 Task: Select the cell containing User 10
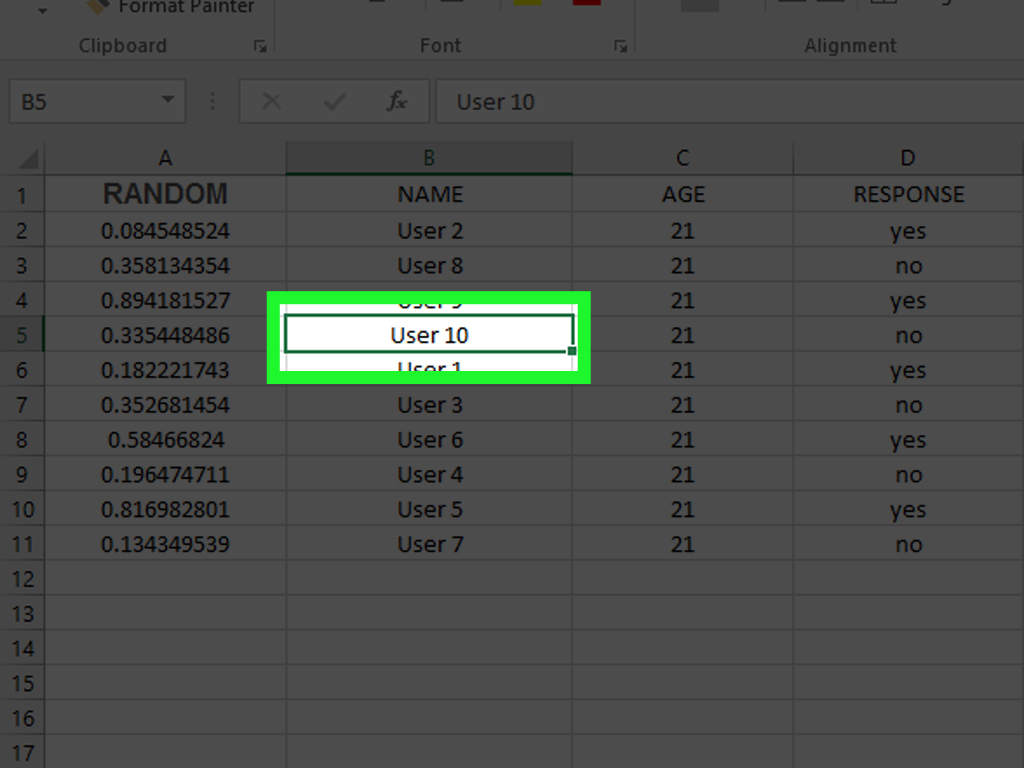pyautogui.click(x=429, y=335)
